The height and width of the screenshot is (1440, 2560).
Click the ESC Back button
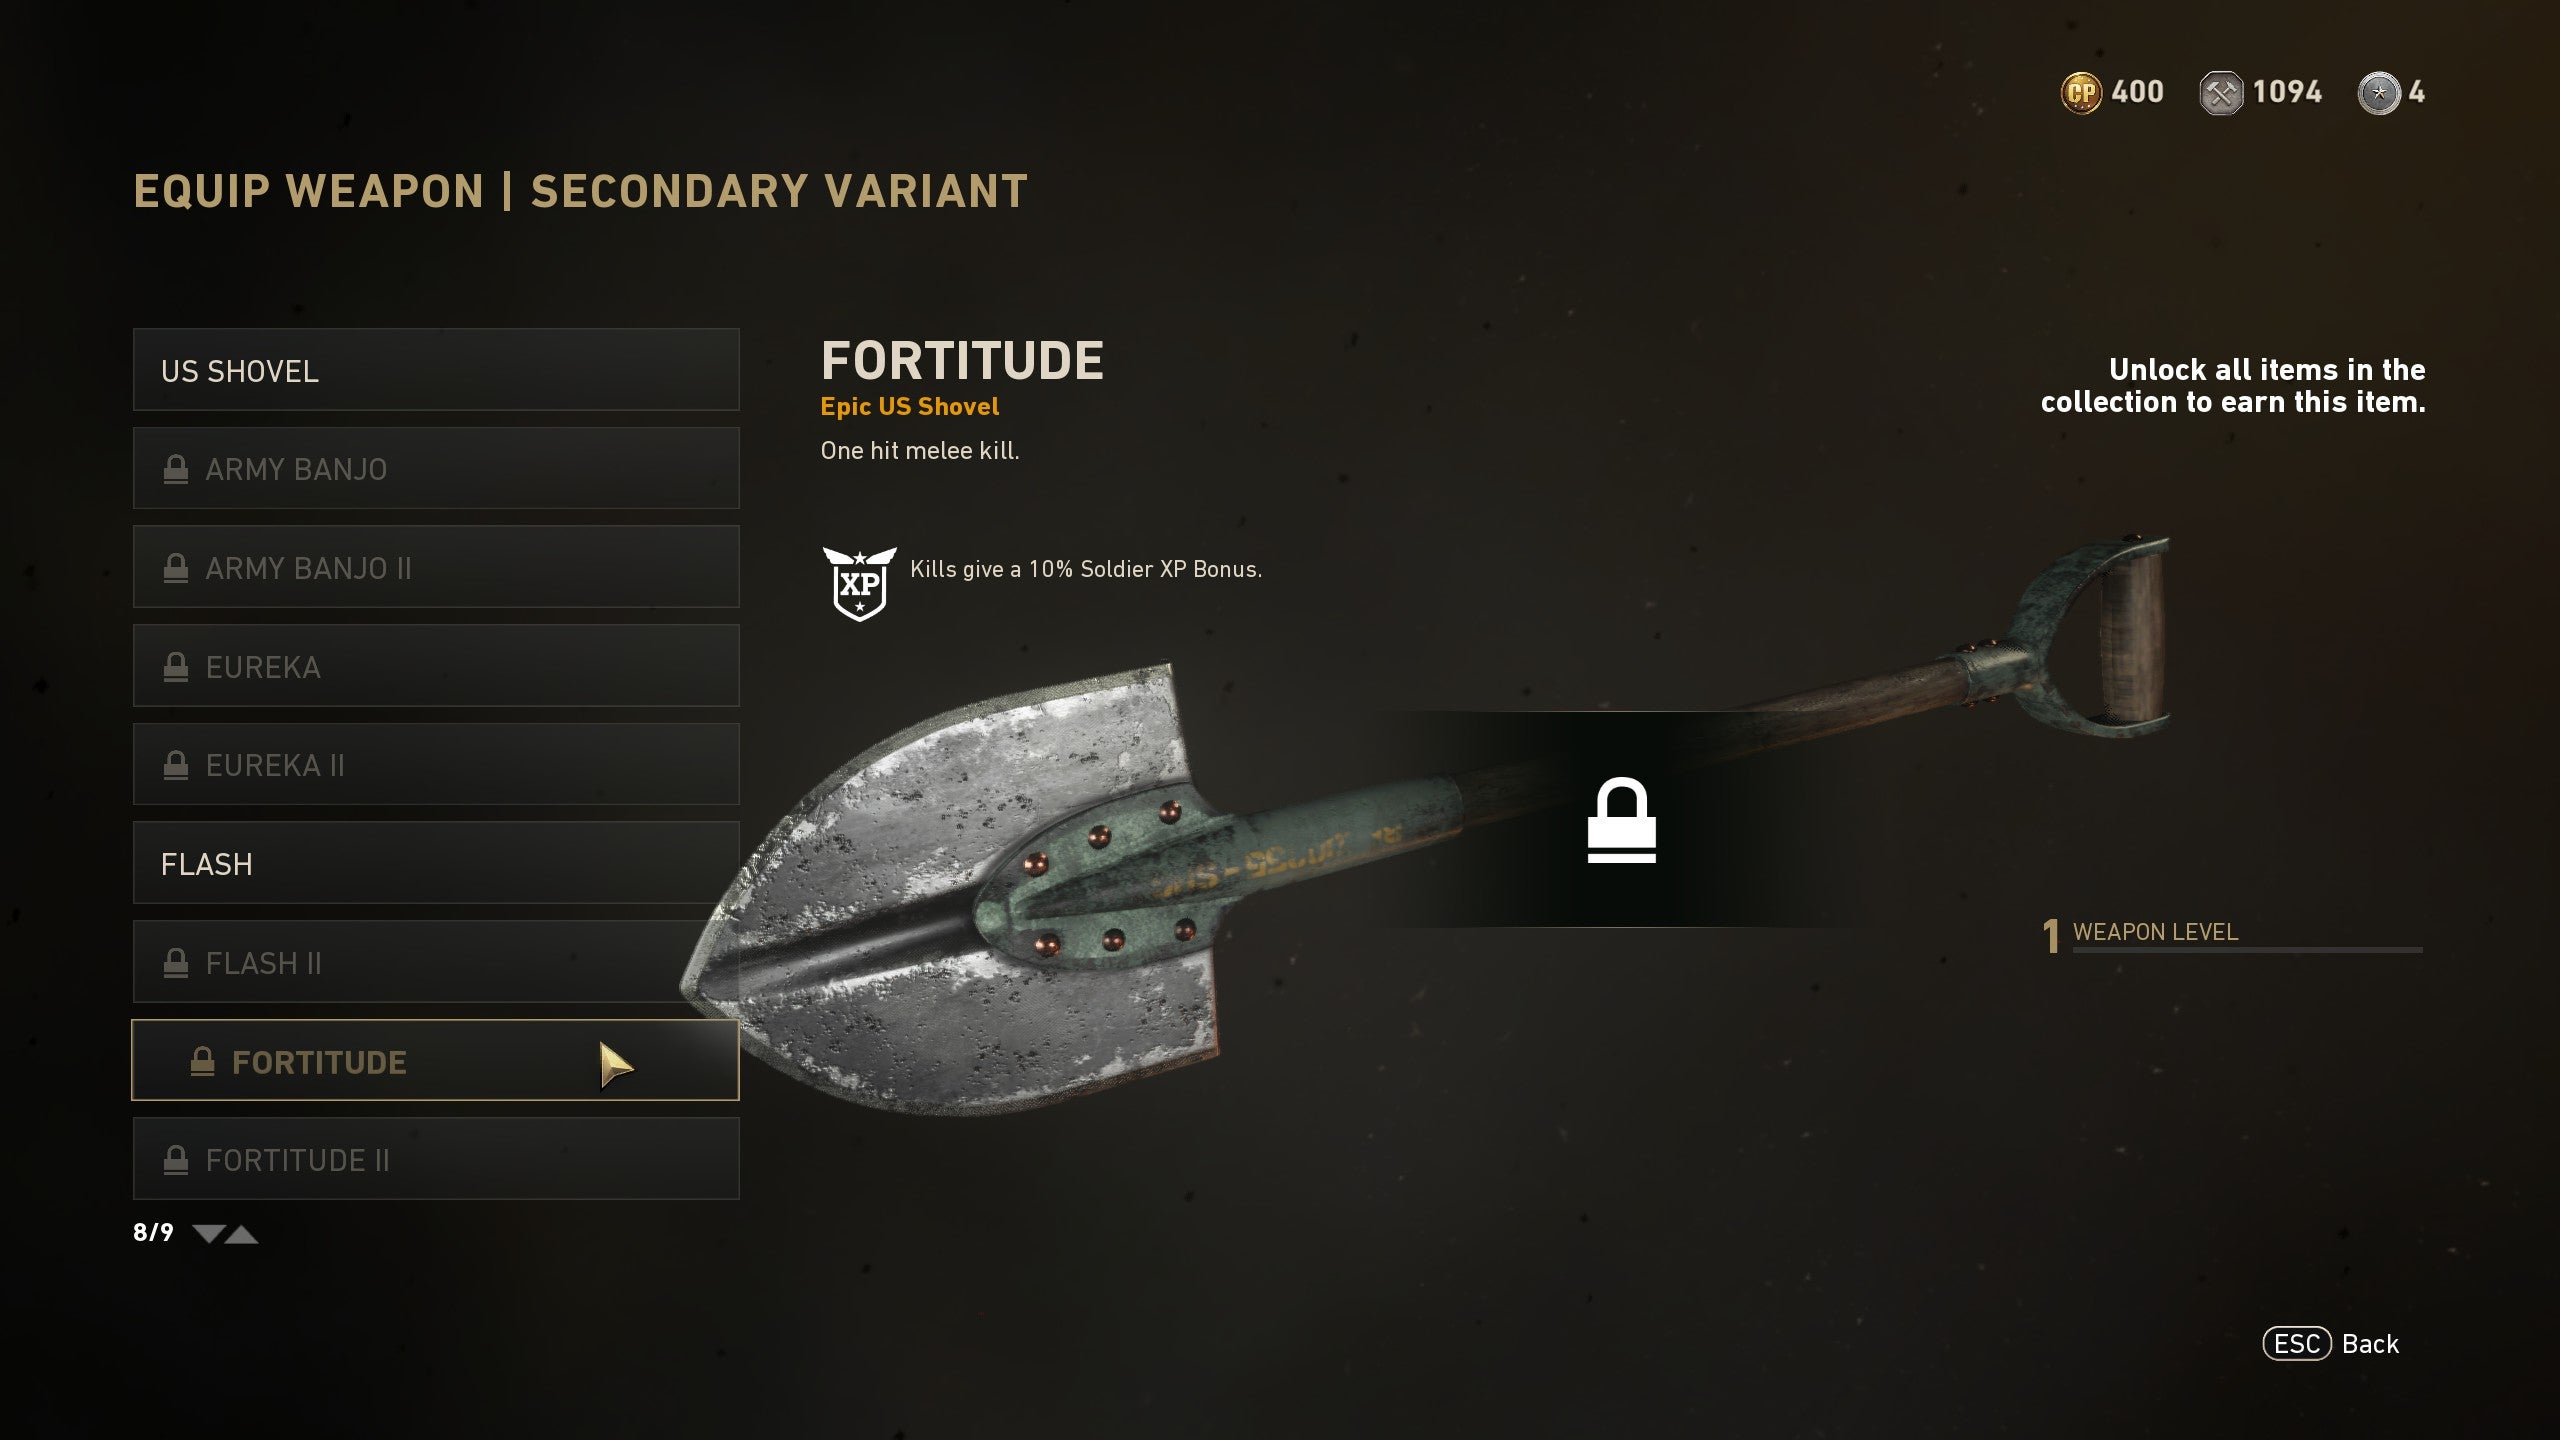(2331, 1344)
